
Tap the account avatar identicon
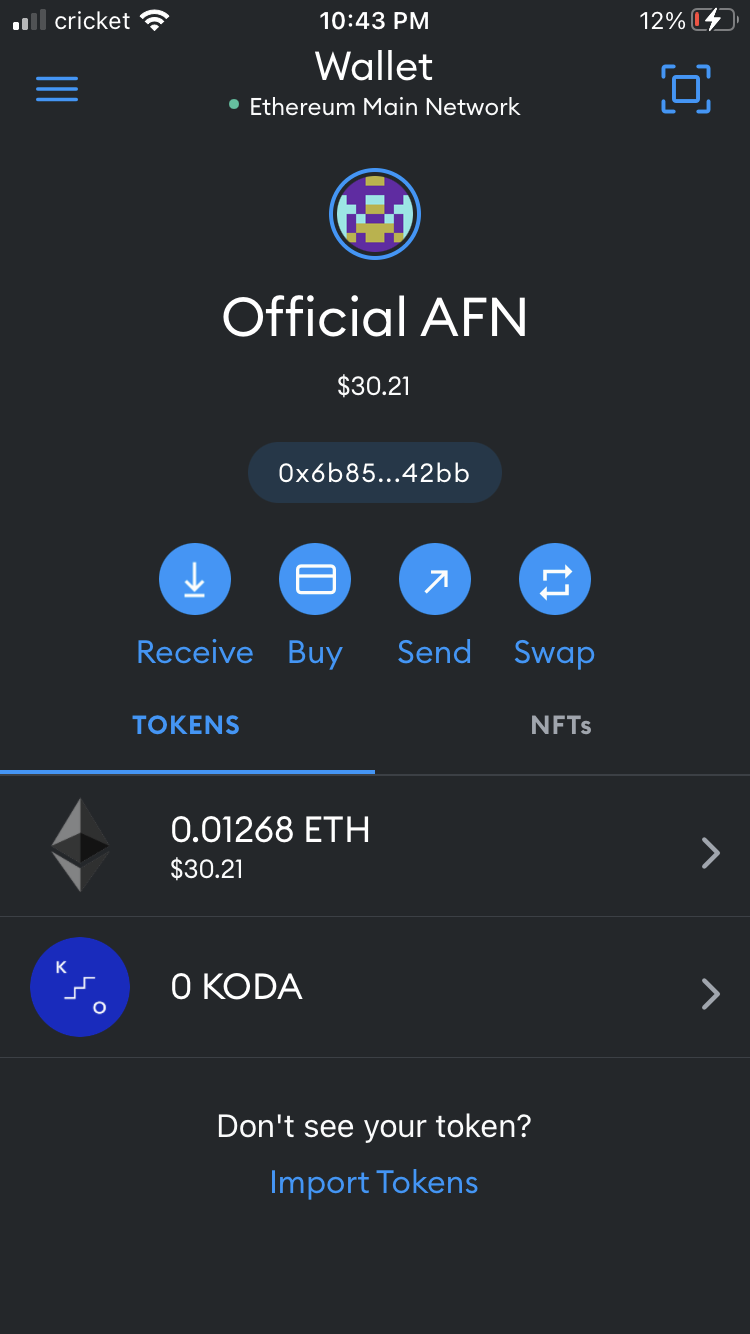click(x=375, y=214)
